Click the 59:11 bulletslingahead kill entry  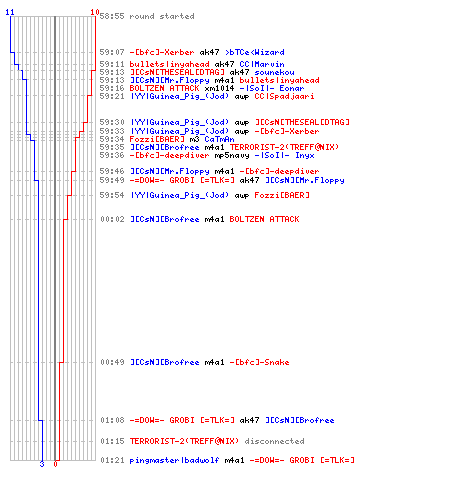(192, 64)
